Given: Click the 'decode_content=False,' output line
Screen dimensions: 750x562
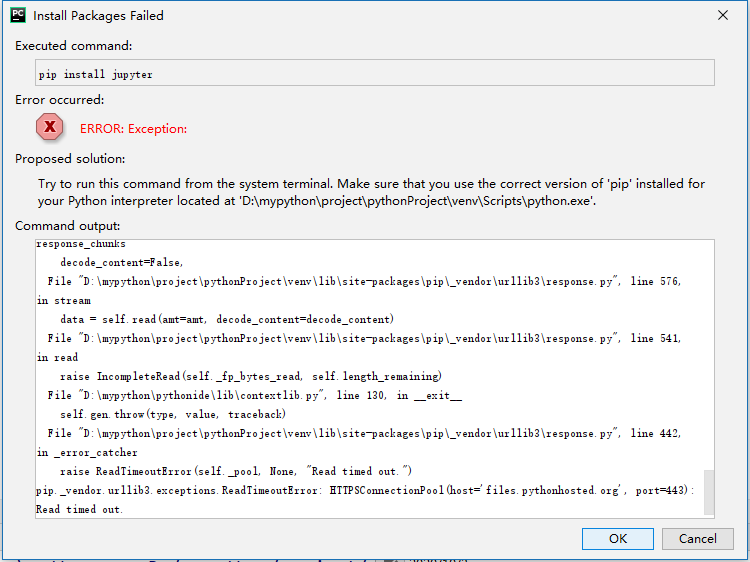Looking at the screenshot, I should click(x=121, y=262).
